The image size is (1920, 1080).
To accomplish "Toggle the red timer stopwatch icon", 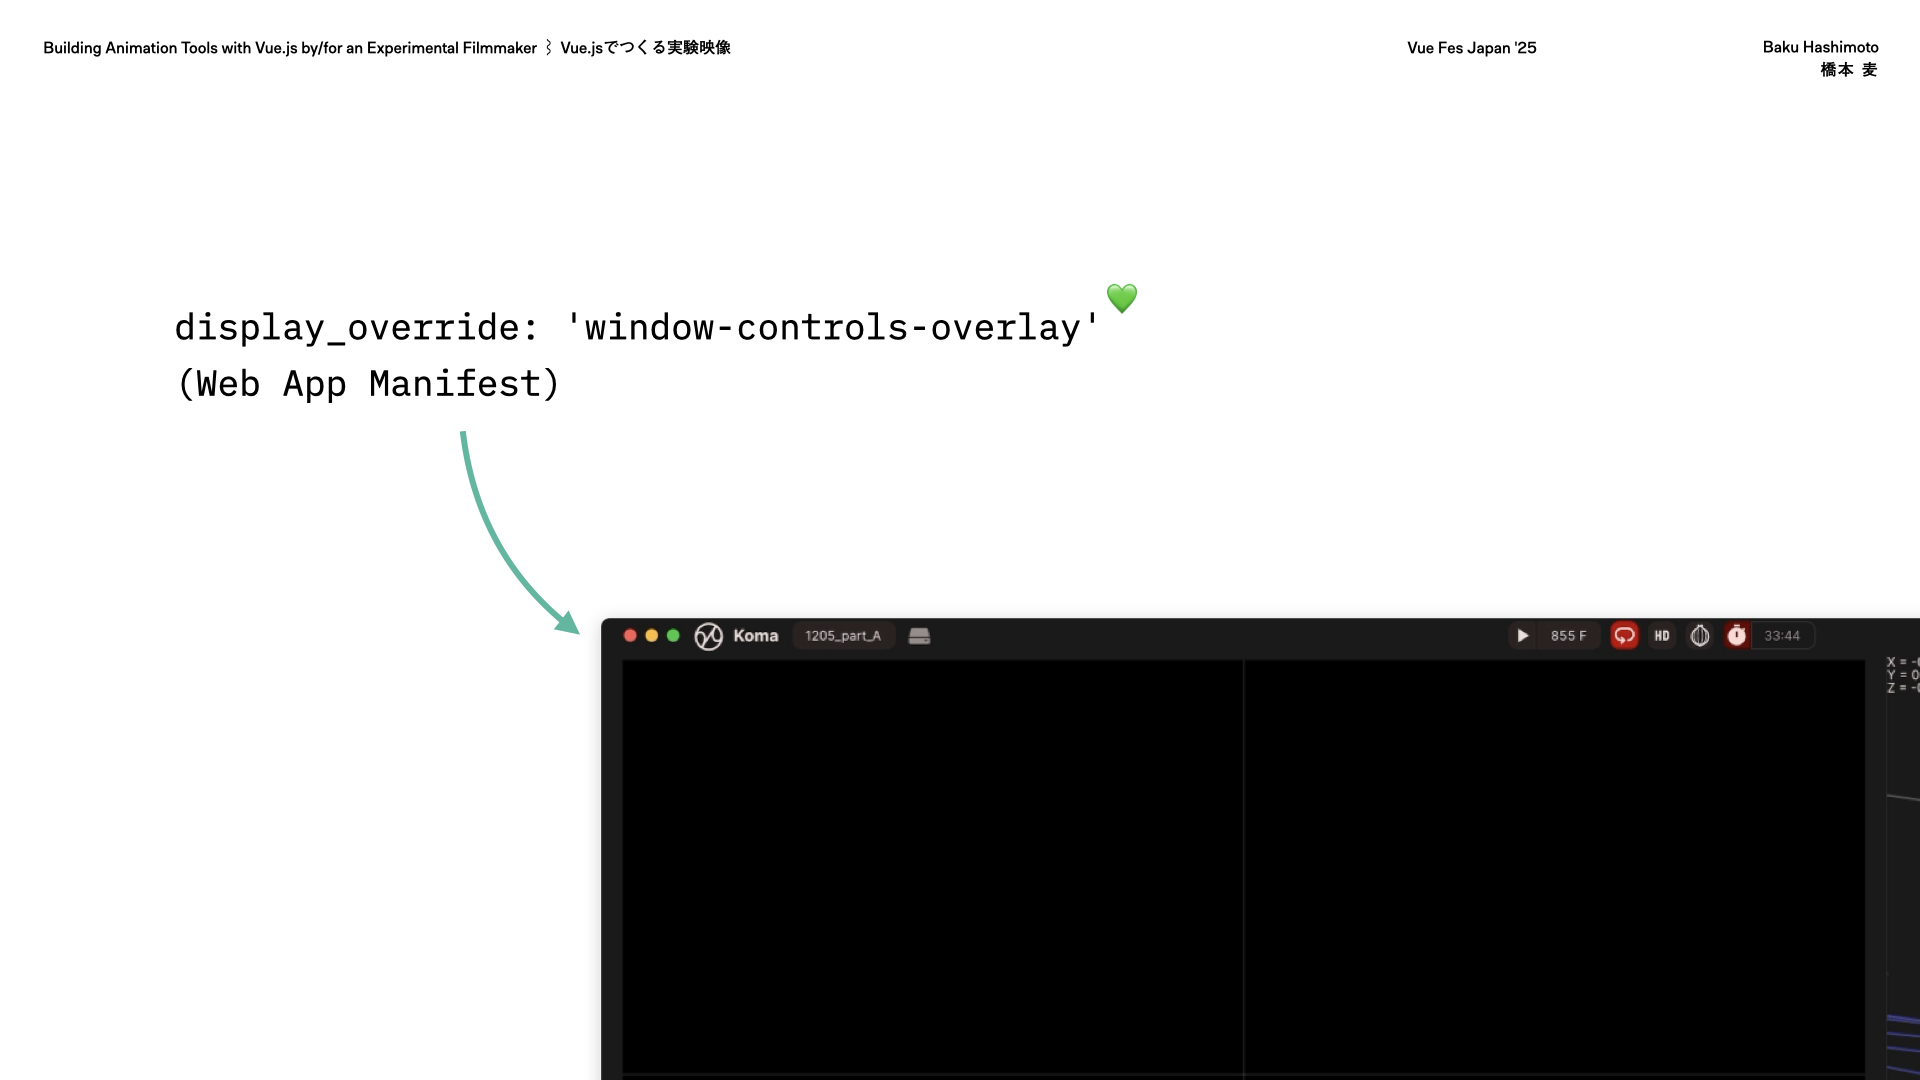I will tap(1737, 636).
